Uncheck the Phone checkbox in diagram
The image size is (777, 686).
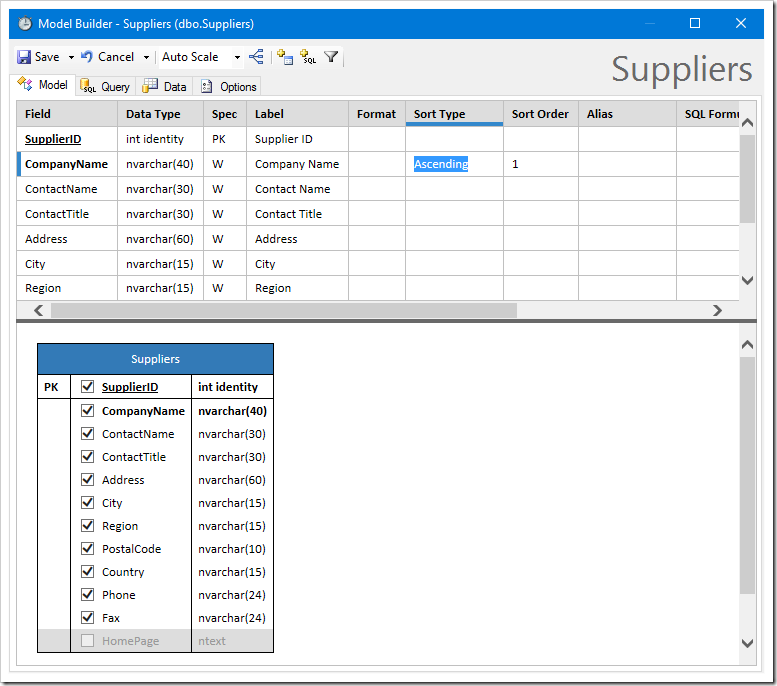coord(88,594)
